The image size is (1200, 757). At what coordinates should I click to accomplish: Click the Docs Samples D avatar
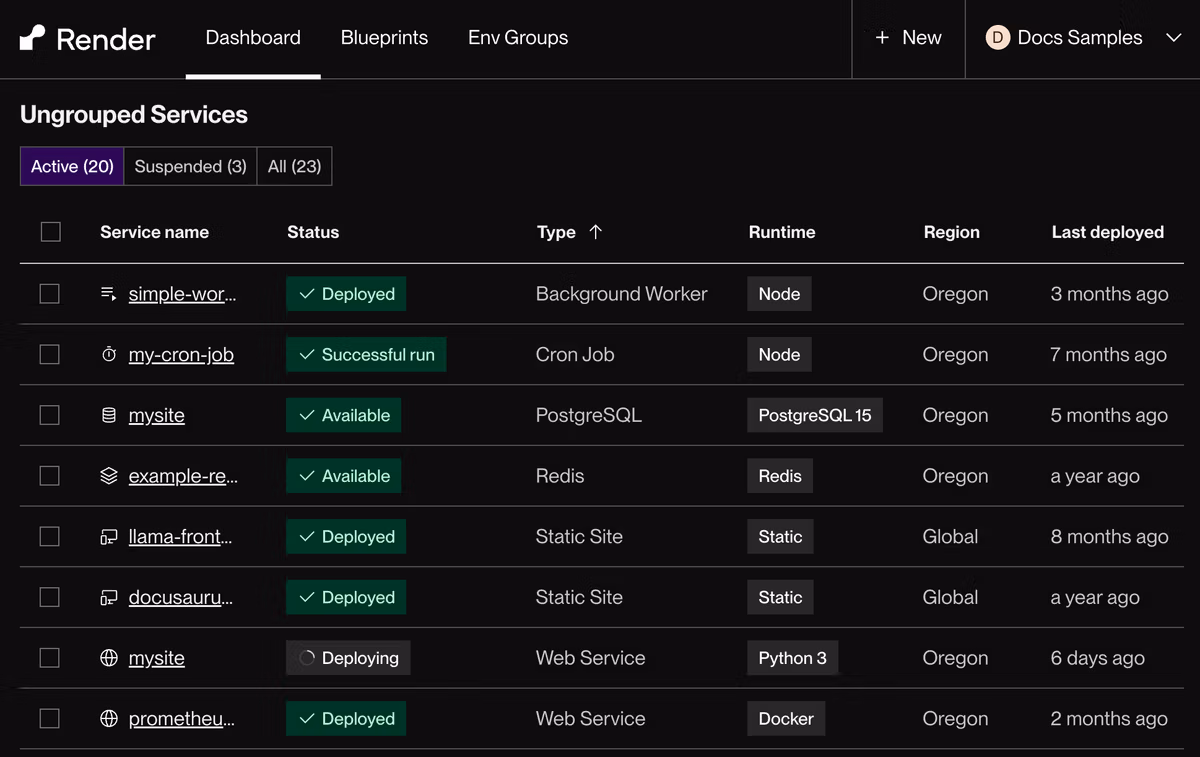997,38
